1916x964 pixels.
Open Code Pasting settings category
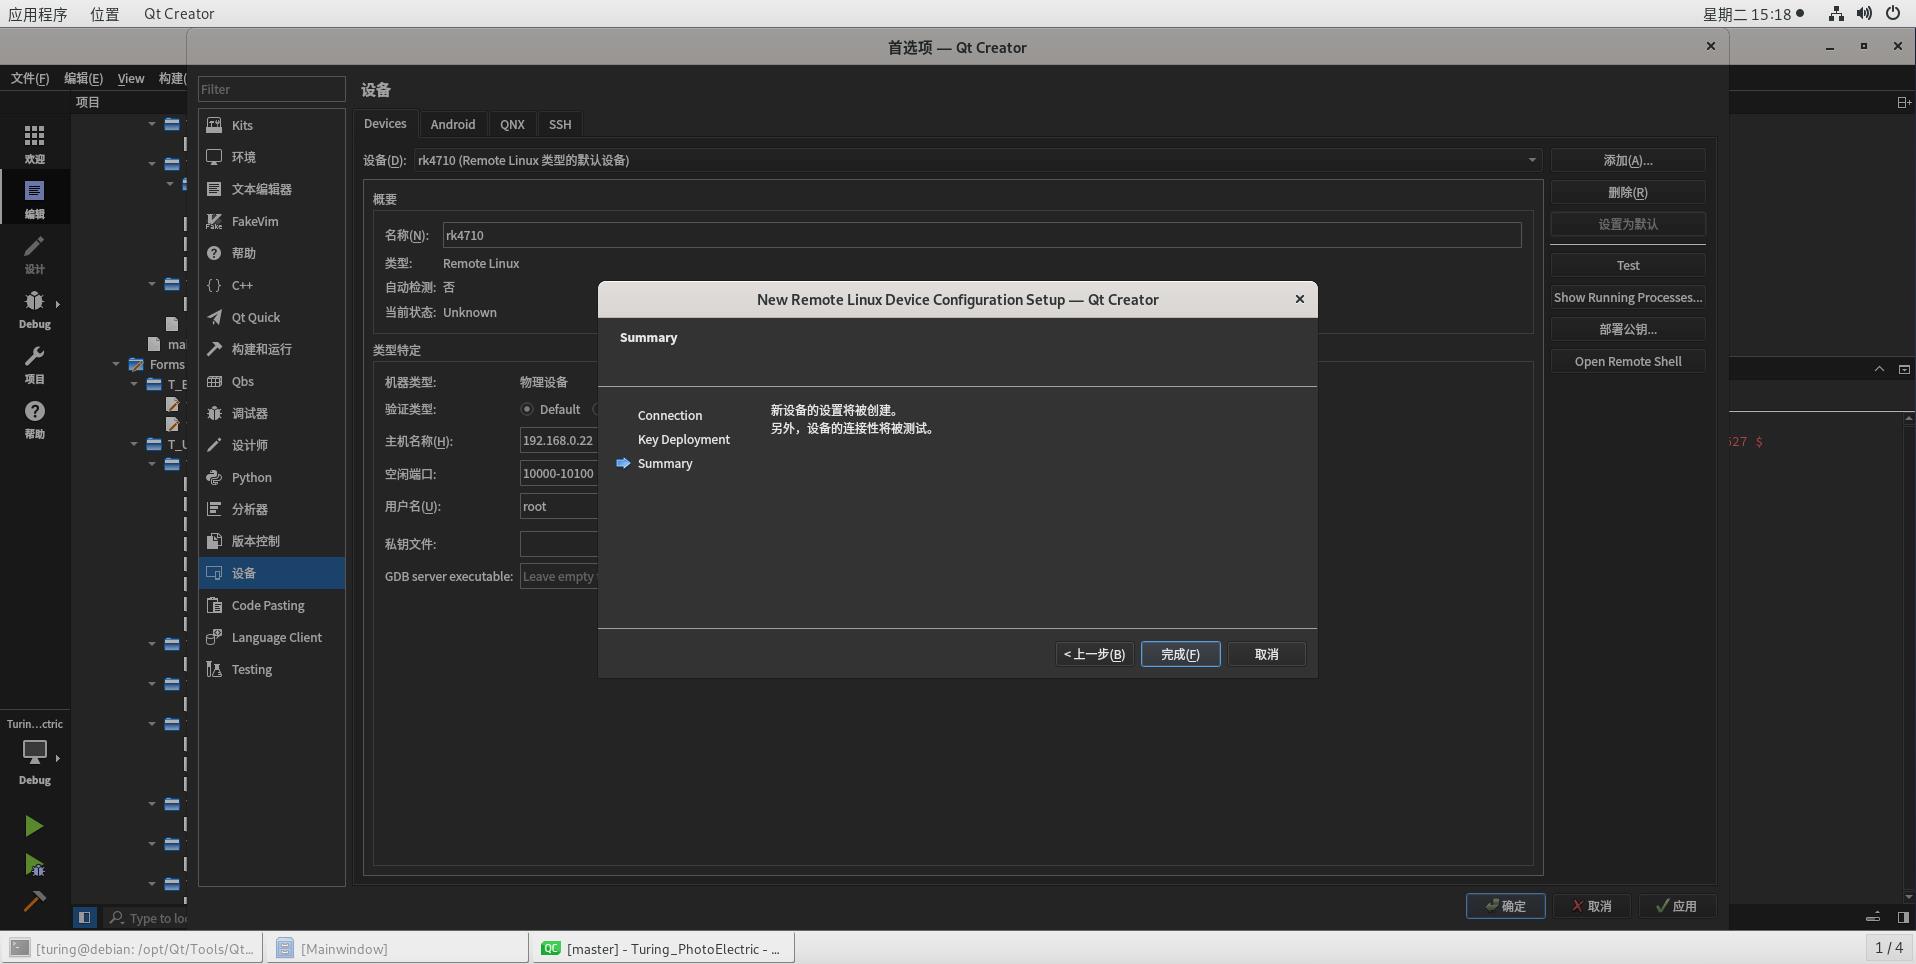point(271,605)
